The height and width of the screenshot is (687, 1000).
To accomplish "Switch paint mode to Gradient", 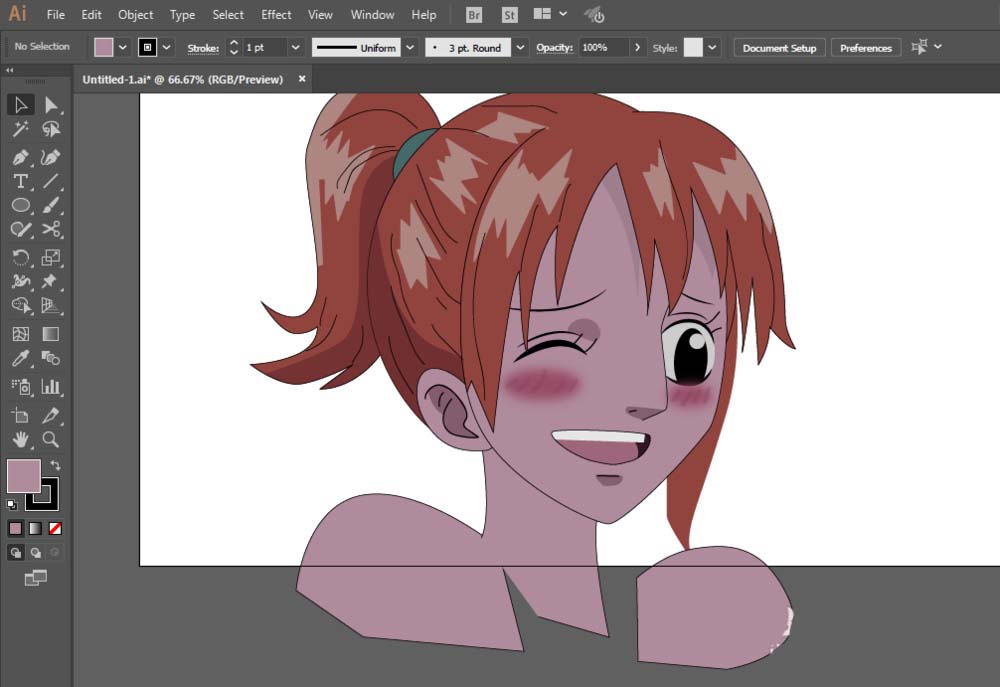I will (35, 528).
